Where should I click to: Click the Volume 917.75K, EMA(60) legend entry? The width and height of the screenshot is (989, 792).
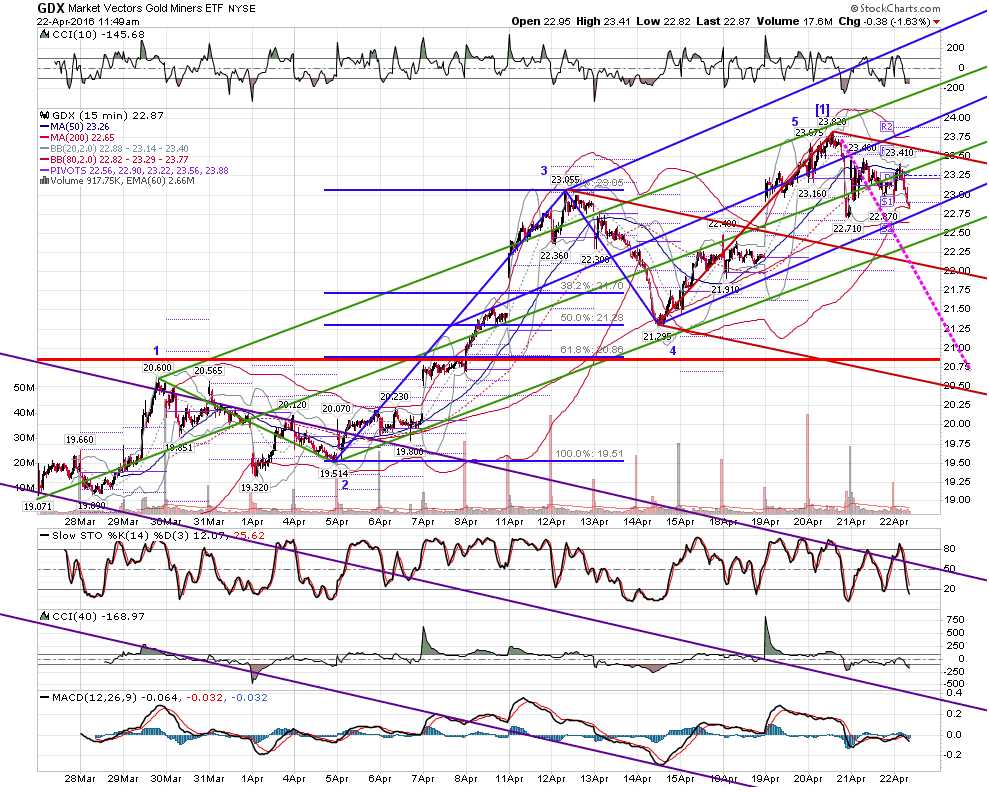point(117,180)
